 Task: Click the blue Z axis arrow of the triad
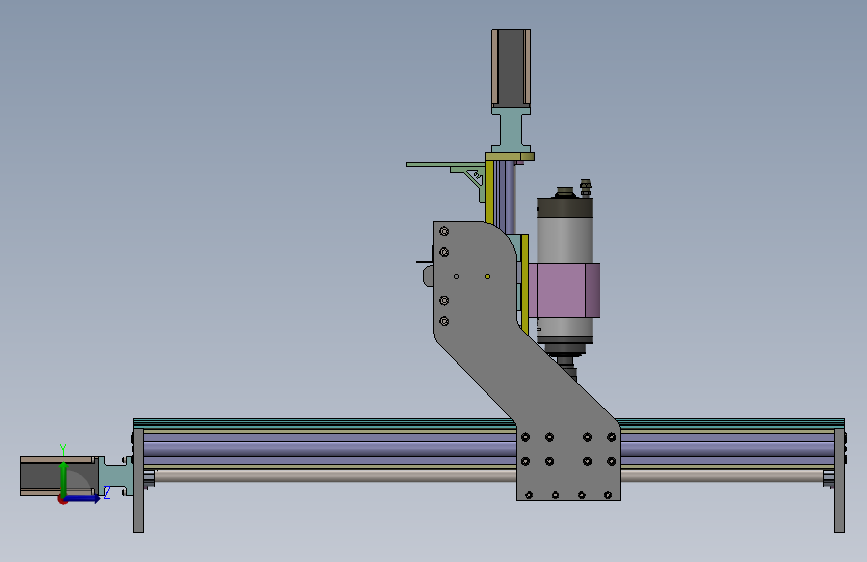point(84,498)
